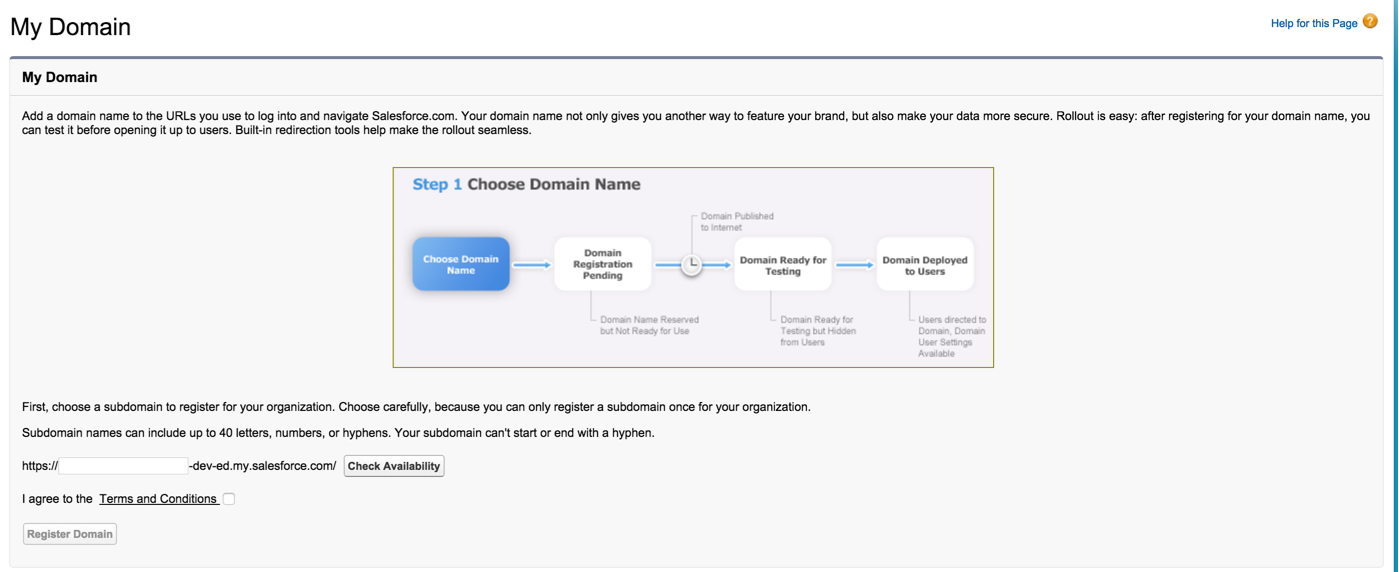
Task: Click the large My Domain page title
Action: pyautogui.click(x=70, y=27)
